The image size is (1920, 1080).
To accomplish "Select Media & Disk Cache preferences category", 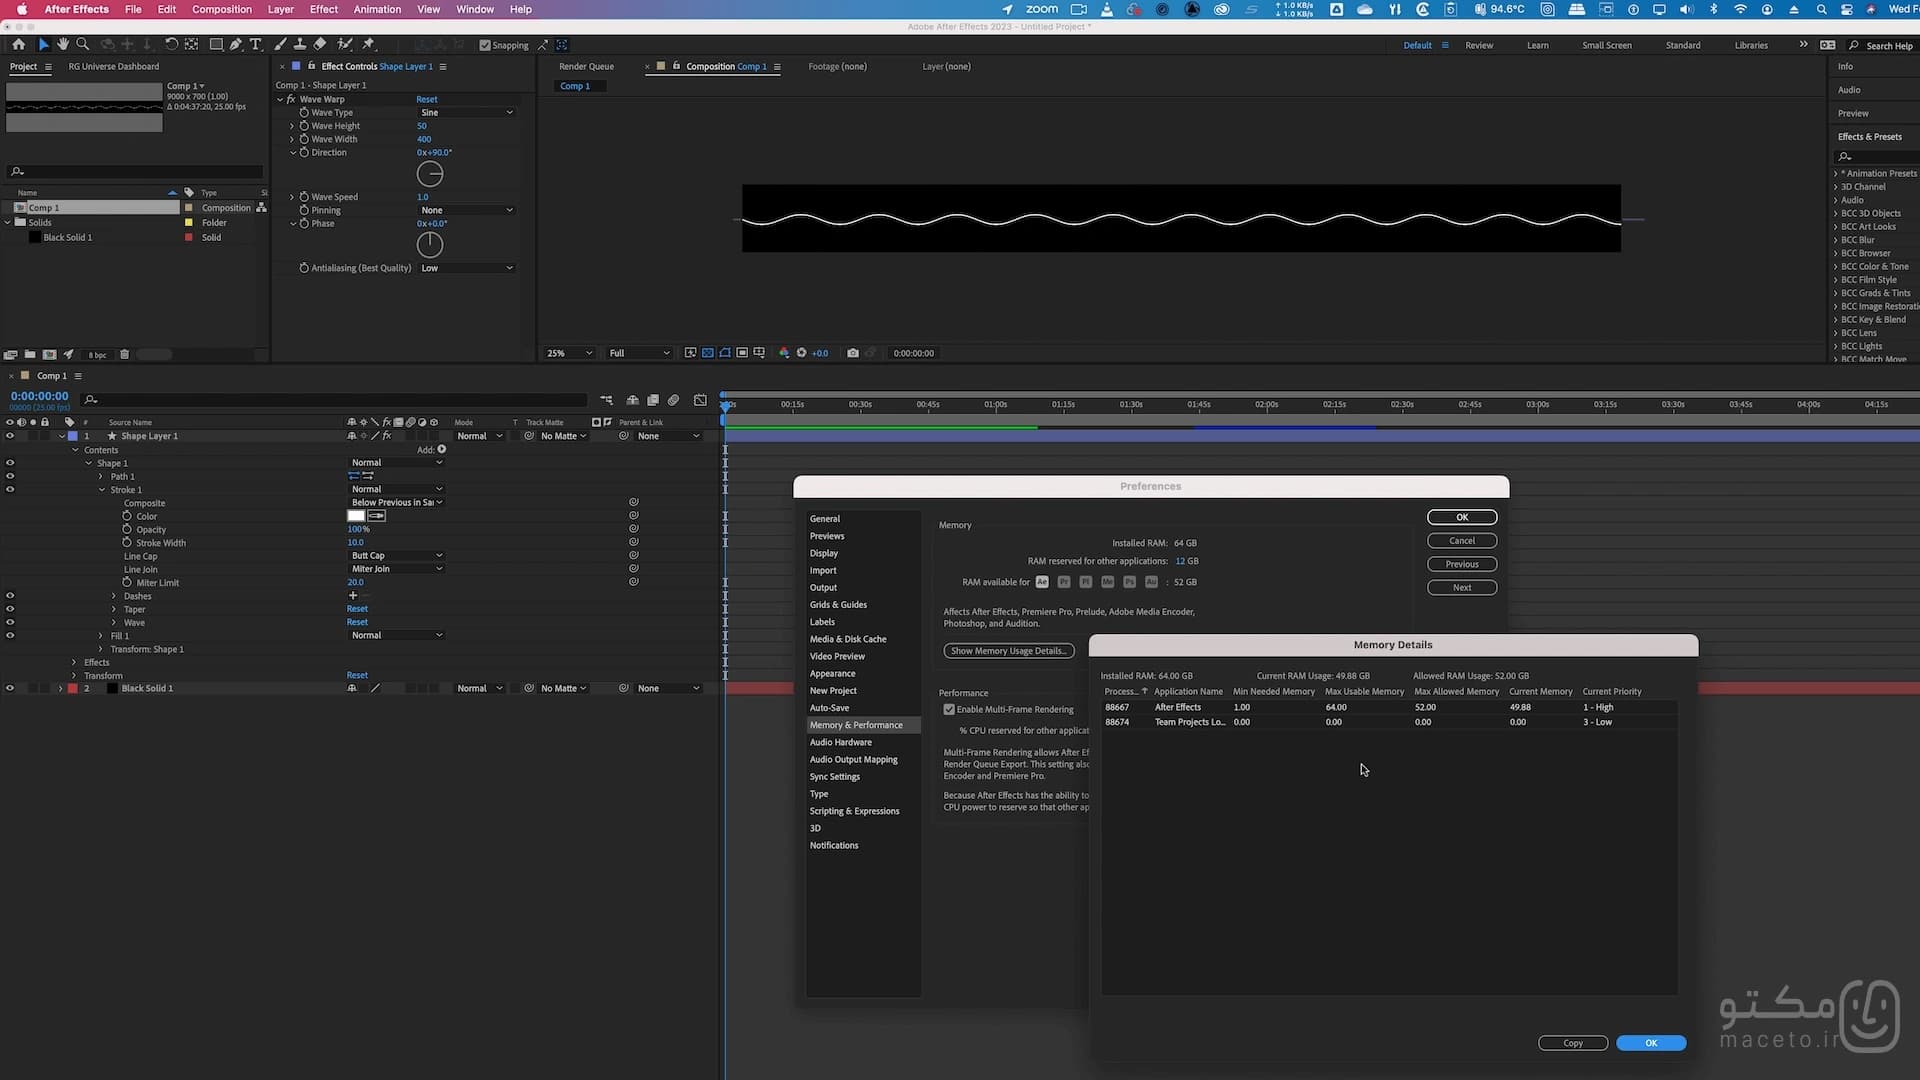I will [848, 639].
